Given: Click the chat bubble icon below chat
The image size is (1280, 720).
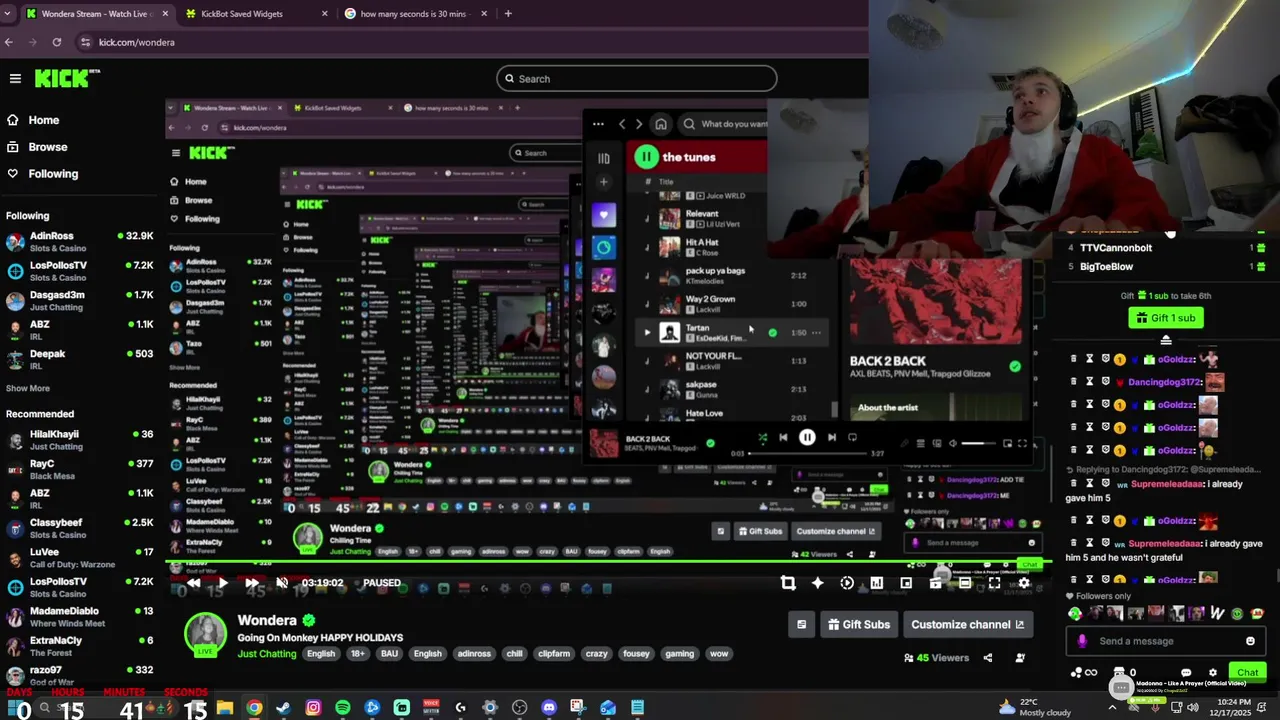Looking at the screenshot, I should click(x=1186, y=673).
